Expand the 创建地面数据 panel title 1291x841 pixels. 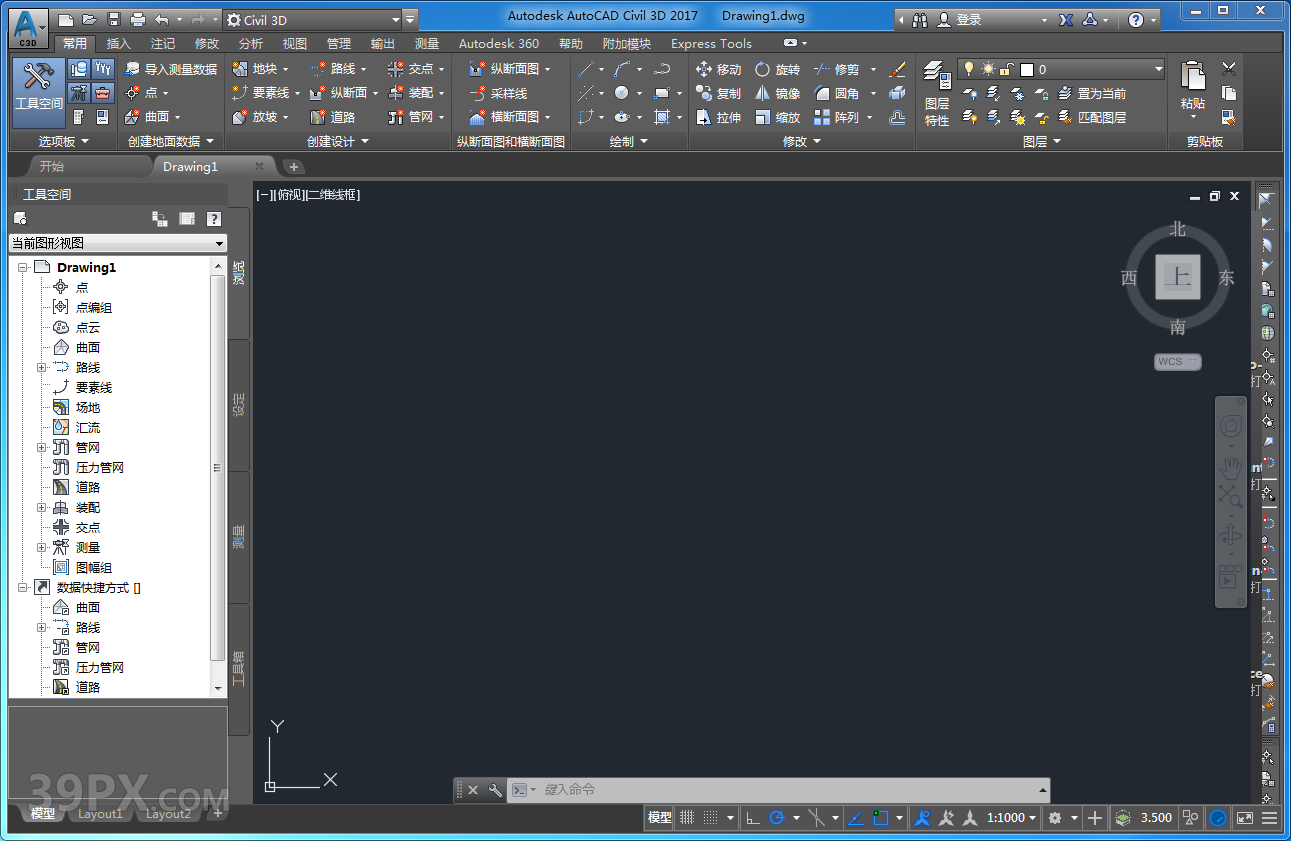tap(171, 142)
